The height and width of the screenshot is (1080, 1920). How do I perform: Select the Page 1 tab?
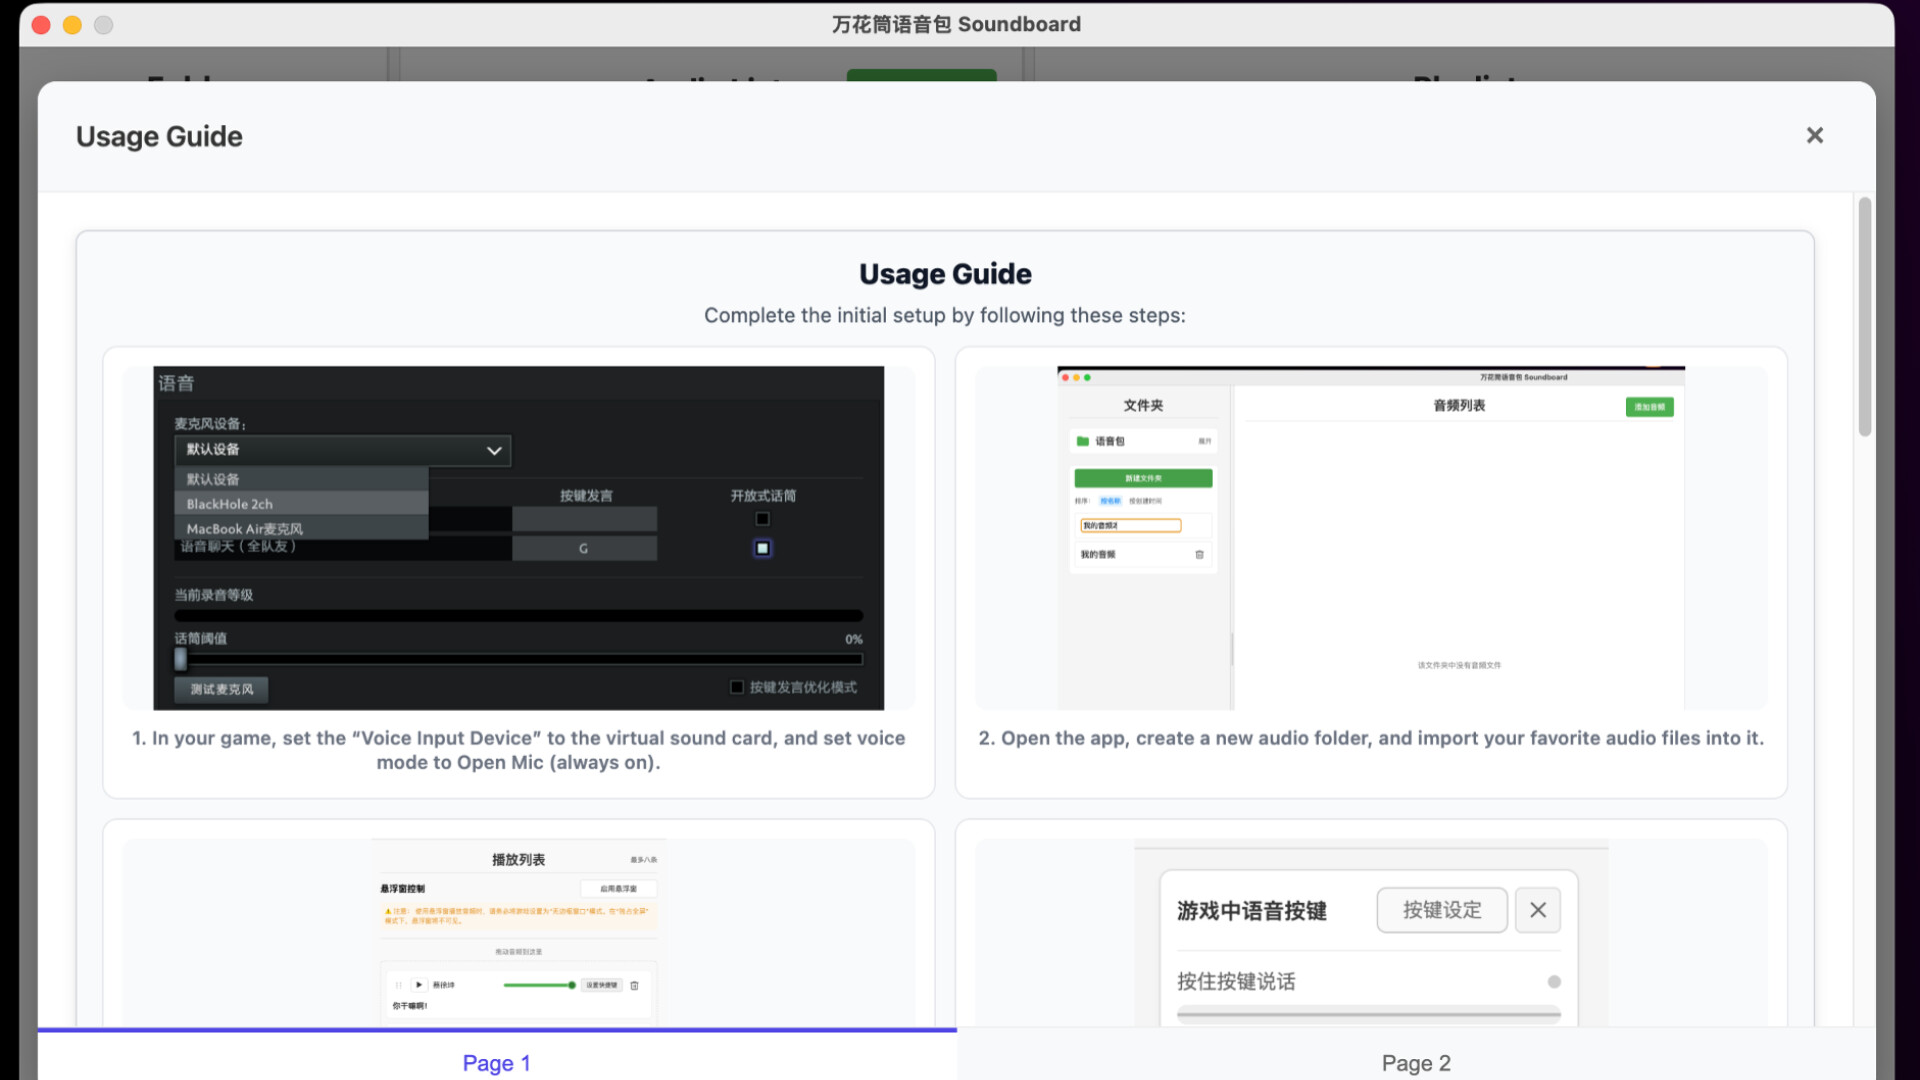point(497,1063)
